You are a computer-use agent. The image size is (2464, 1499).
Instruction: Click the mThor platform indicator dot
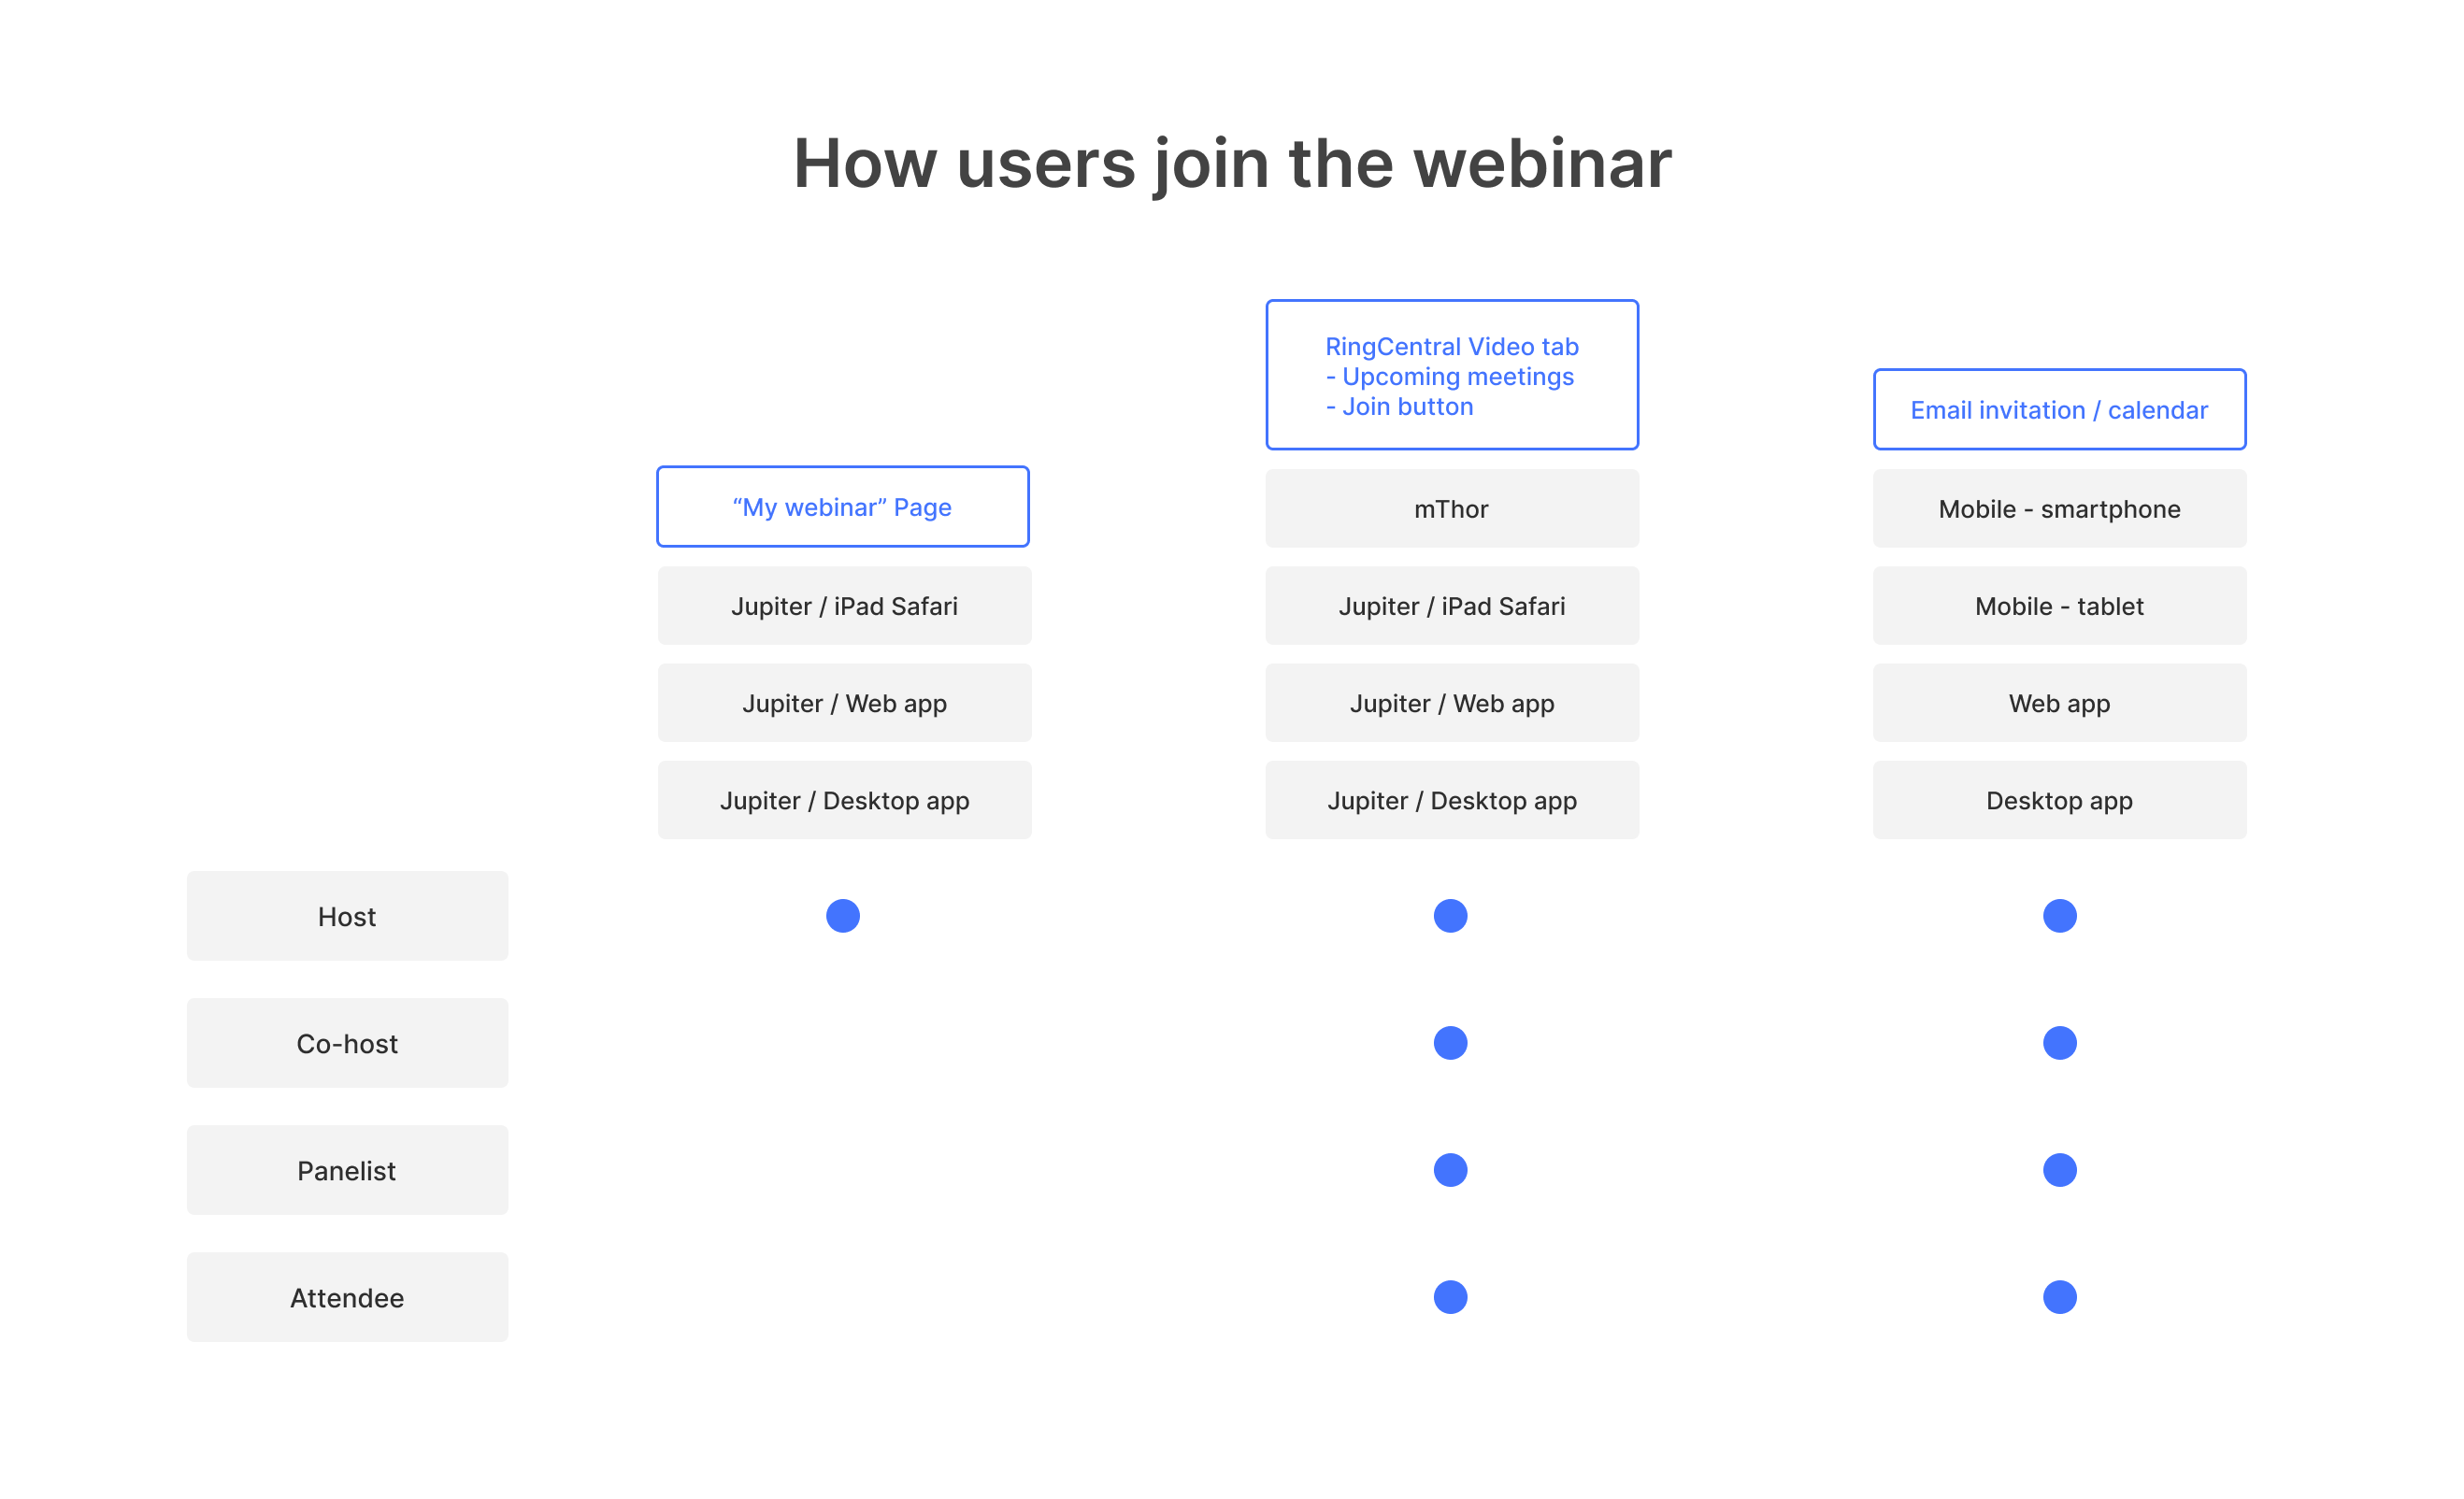tap(1450, 913)
